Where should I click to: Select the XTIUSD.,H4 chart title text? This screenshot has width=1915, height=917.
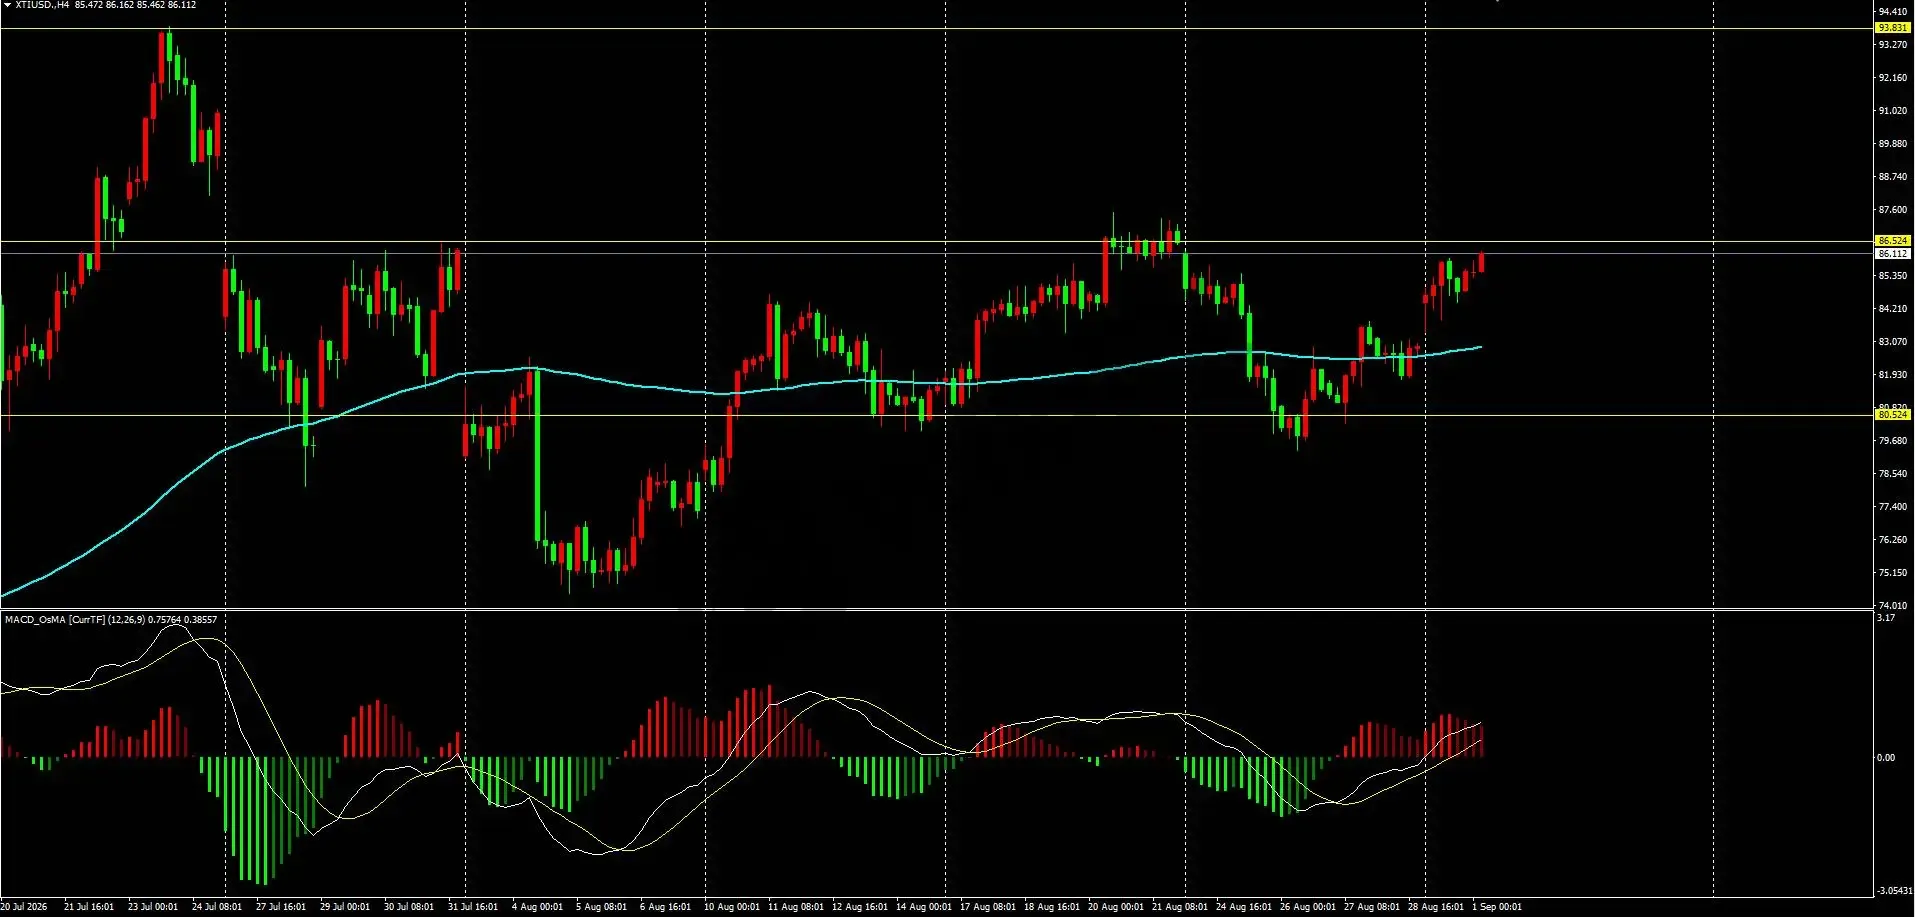[x=42, y=5]
